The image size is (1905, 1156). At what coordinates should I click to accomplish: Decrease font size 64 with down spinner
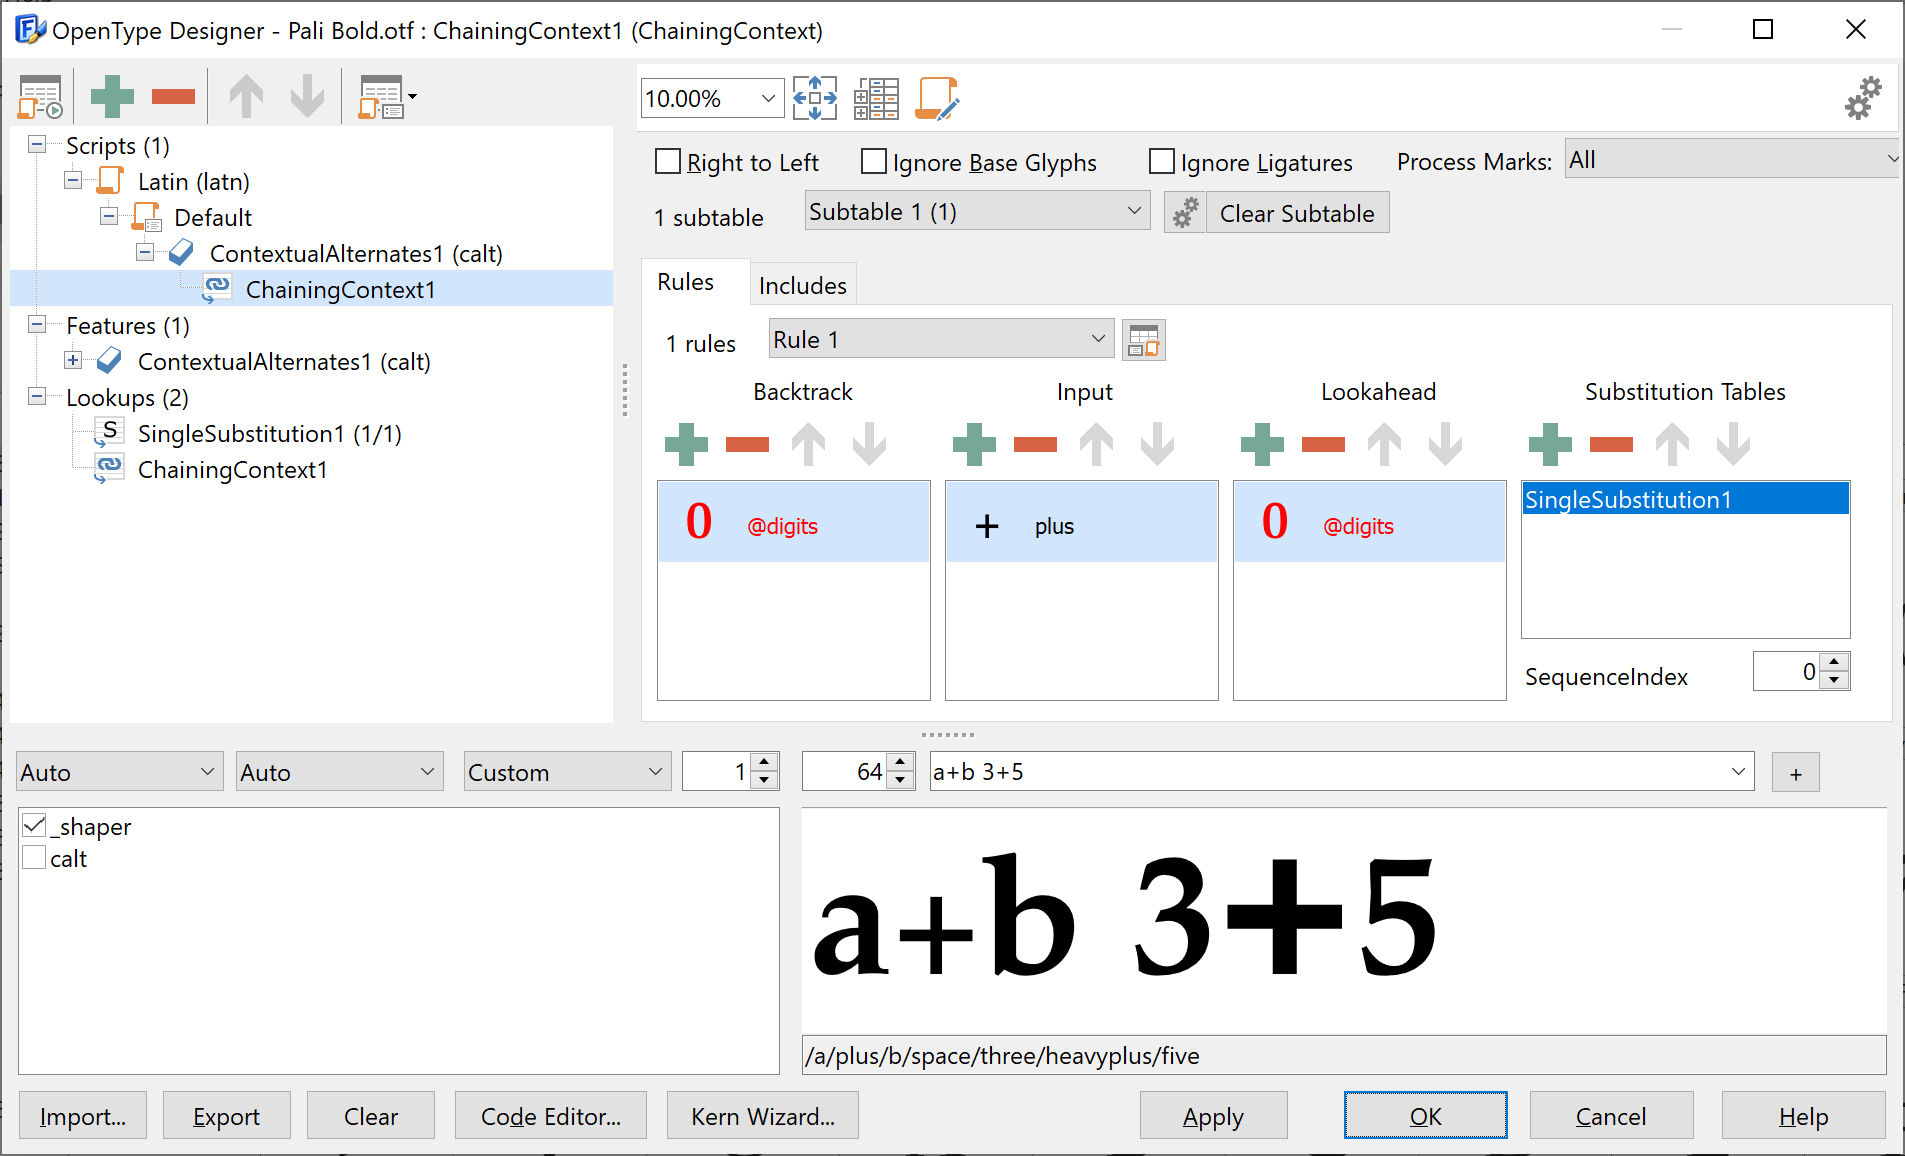[x=900, y=780]
